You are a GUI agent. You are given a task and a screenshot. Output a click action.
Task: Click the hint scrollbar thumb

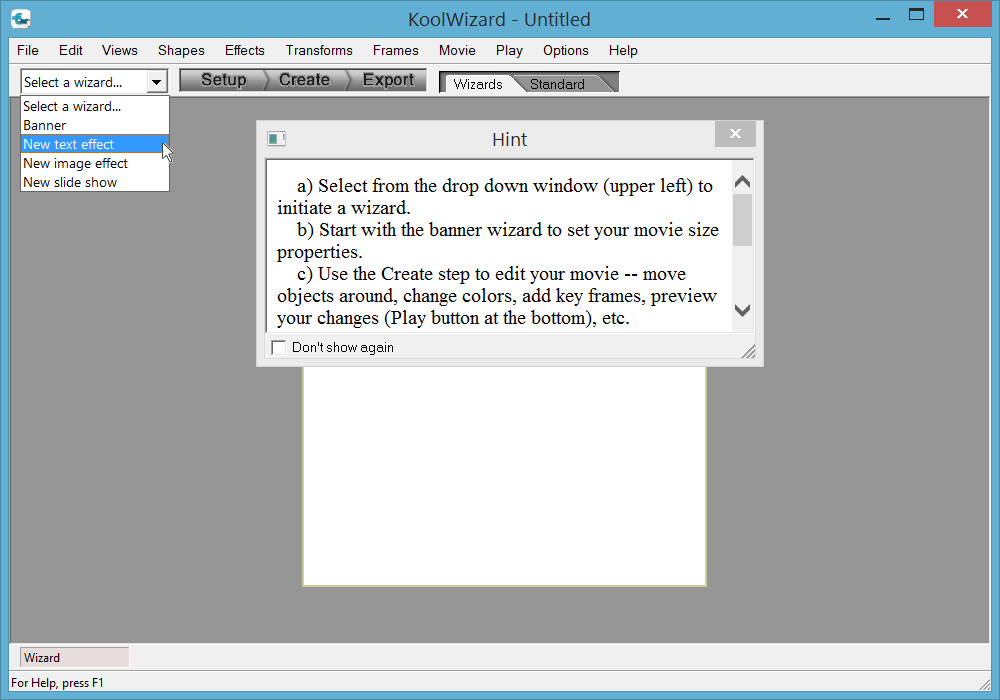tap(742, 220)
